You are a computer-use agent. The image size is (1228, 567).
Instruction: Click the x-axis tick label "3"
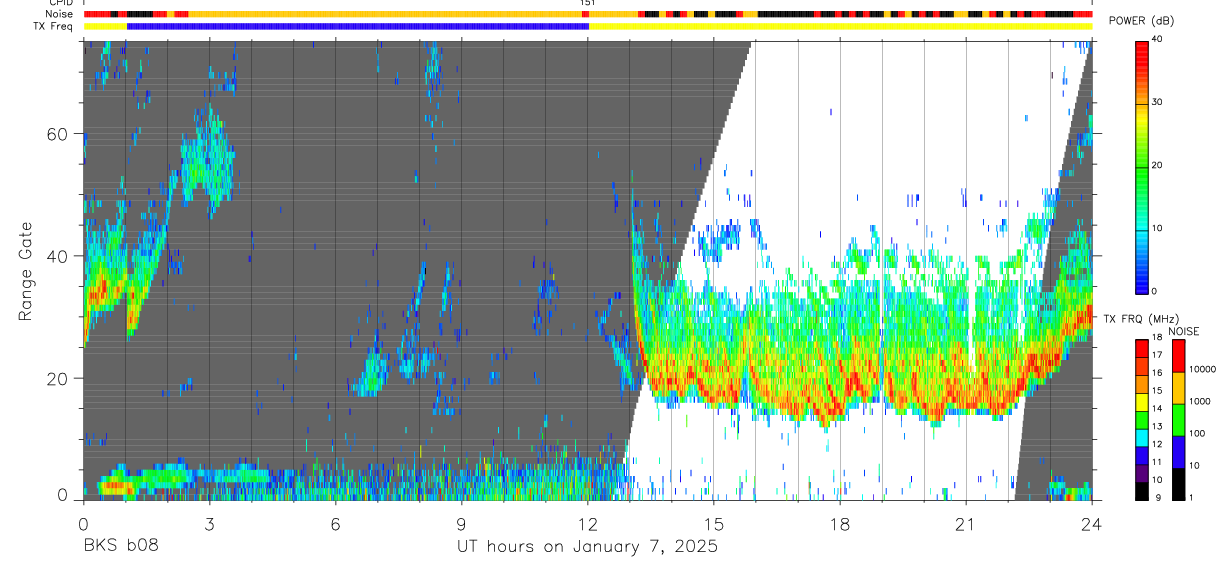209,524
